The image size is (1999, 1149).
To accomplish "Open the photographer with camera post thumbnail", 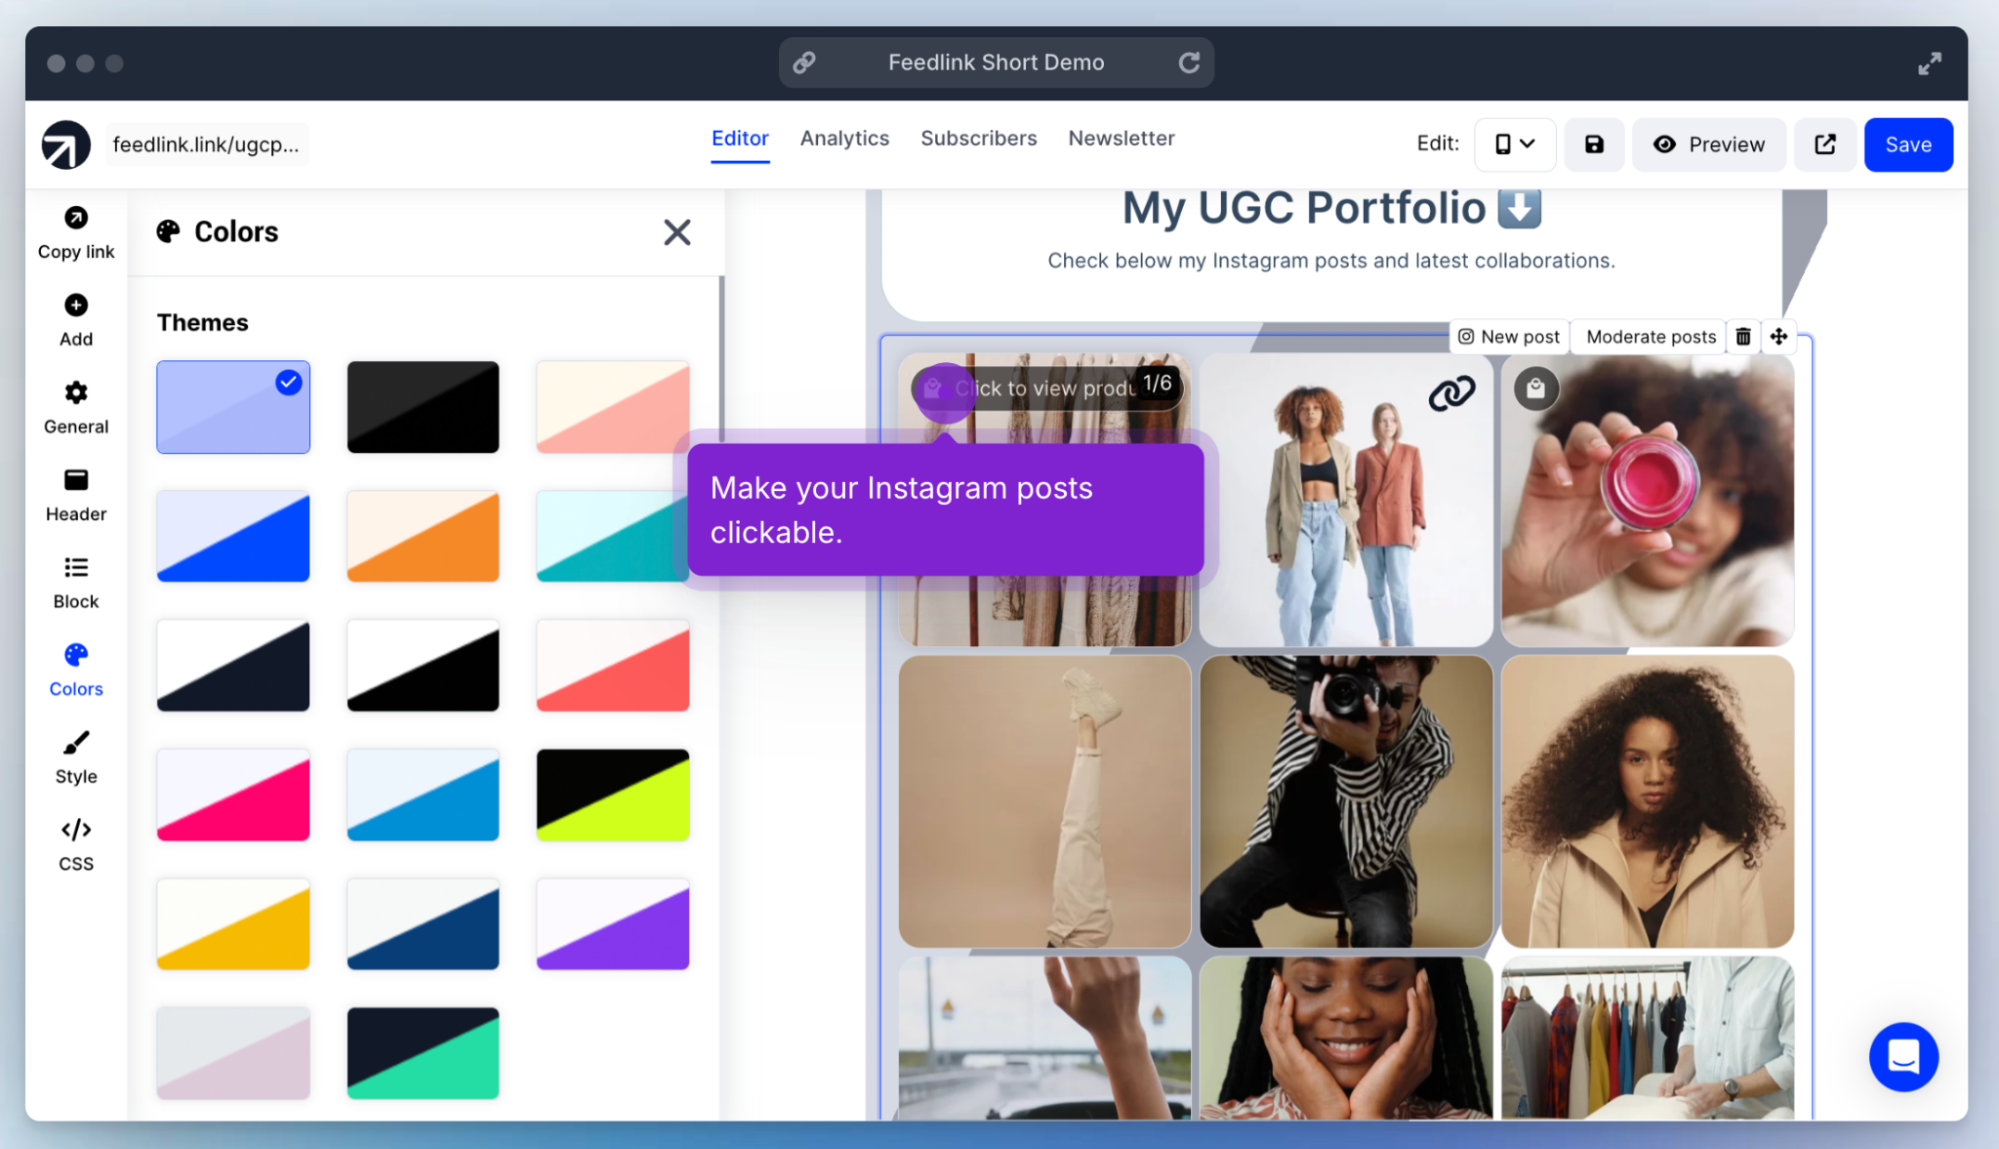I will (x=1345, y=801).
